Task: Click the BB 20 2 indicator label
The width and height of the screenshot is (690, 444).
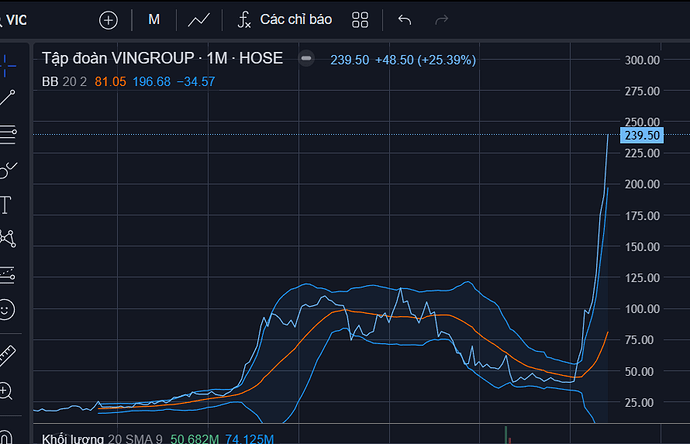Action: 64,82
